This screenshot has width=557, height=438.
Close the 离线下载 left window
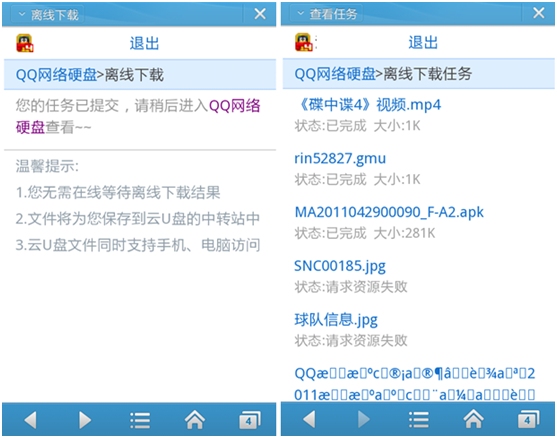[260, 14]
